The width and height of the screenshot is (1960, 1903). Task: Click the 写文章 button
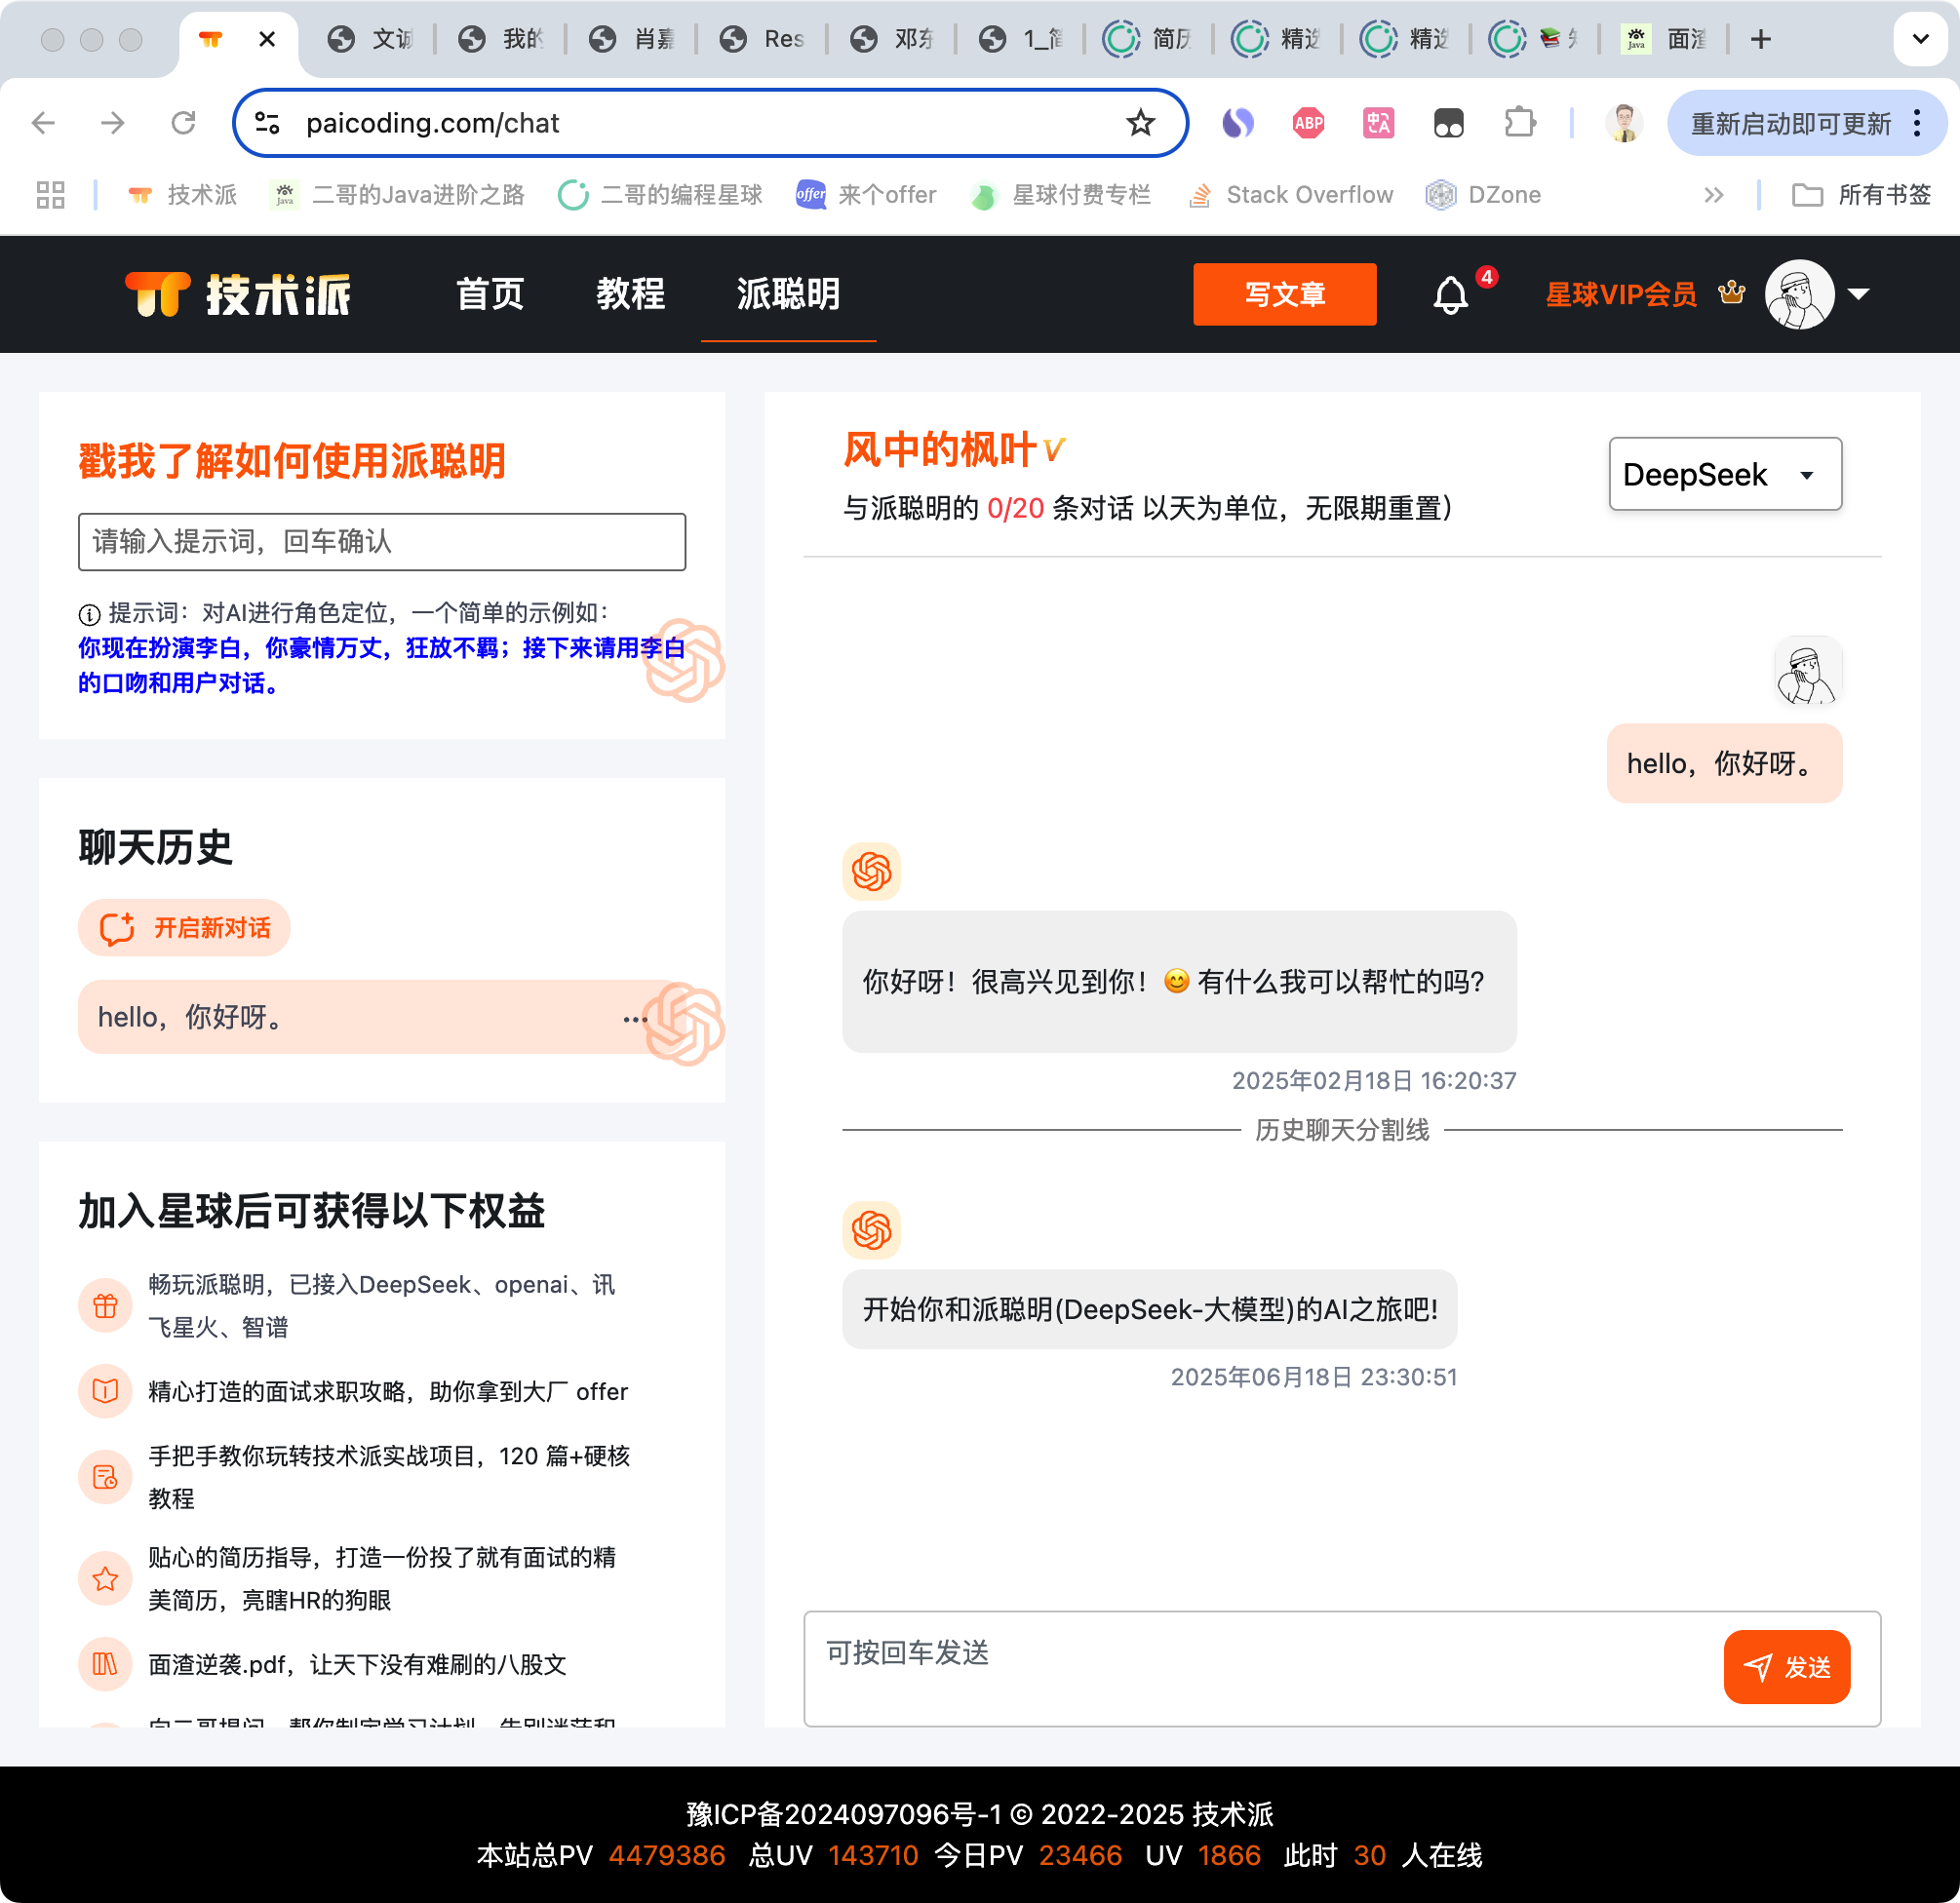point(1285,294)
